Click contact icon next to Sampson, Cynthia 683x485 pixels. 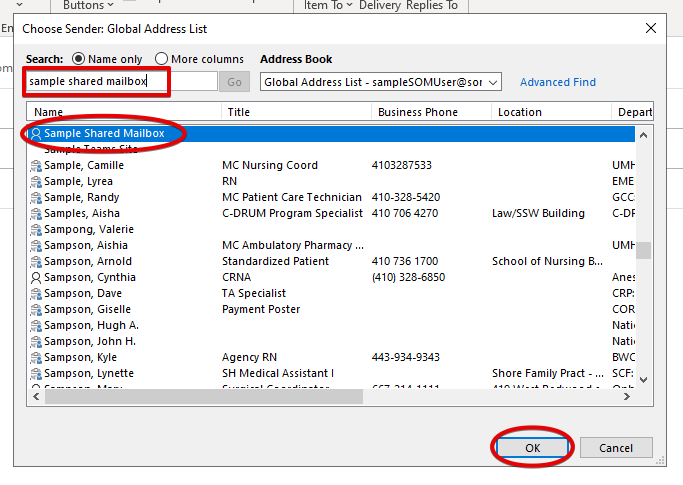tap(36, 277)
